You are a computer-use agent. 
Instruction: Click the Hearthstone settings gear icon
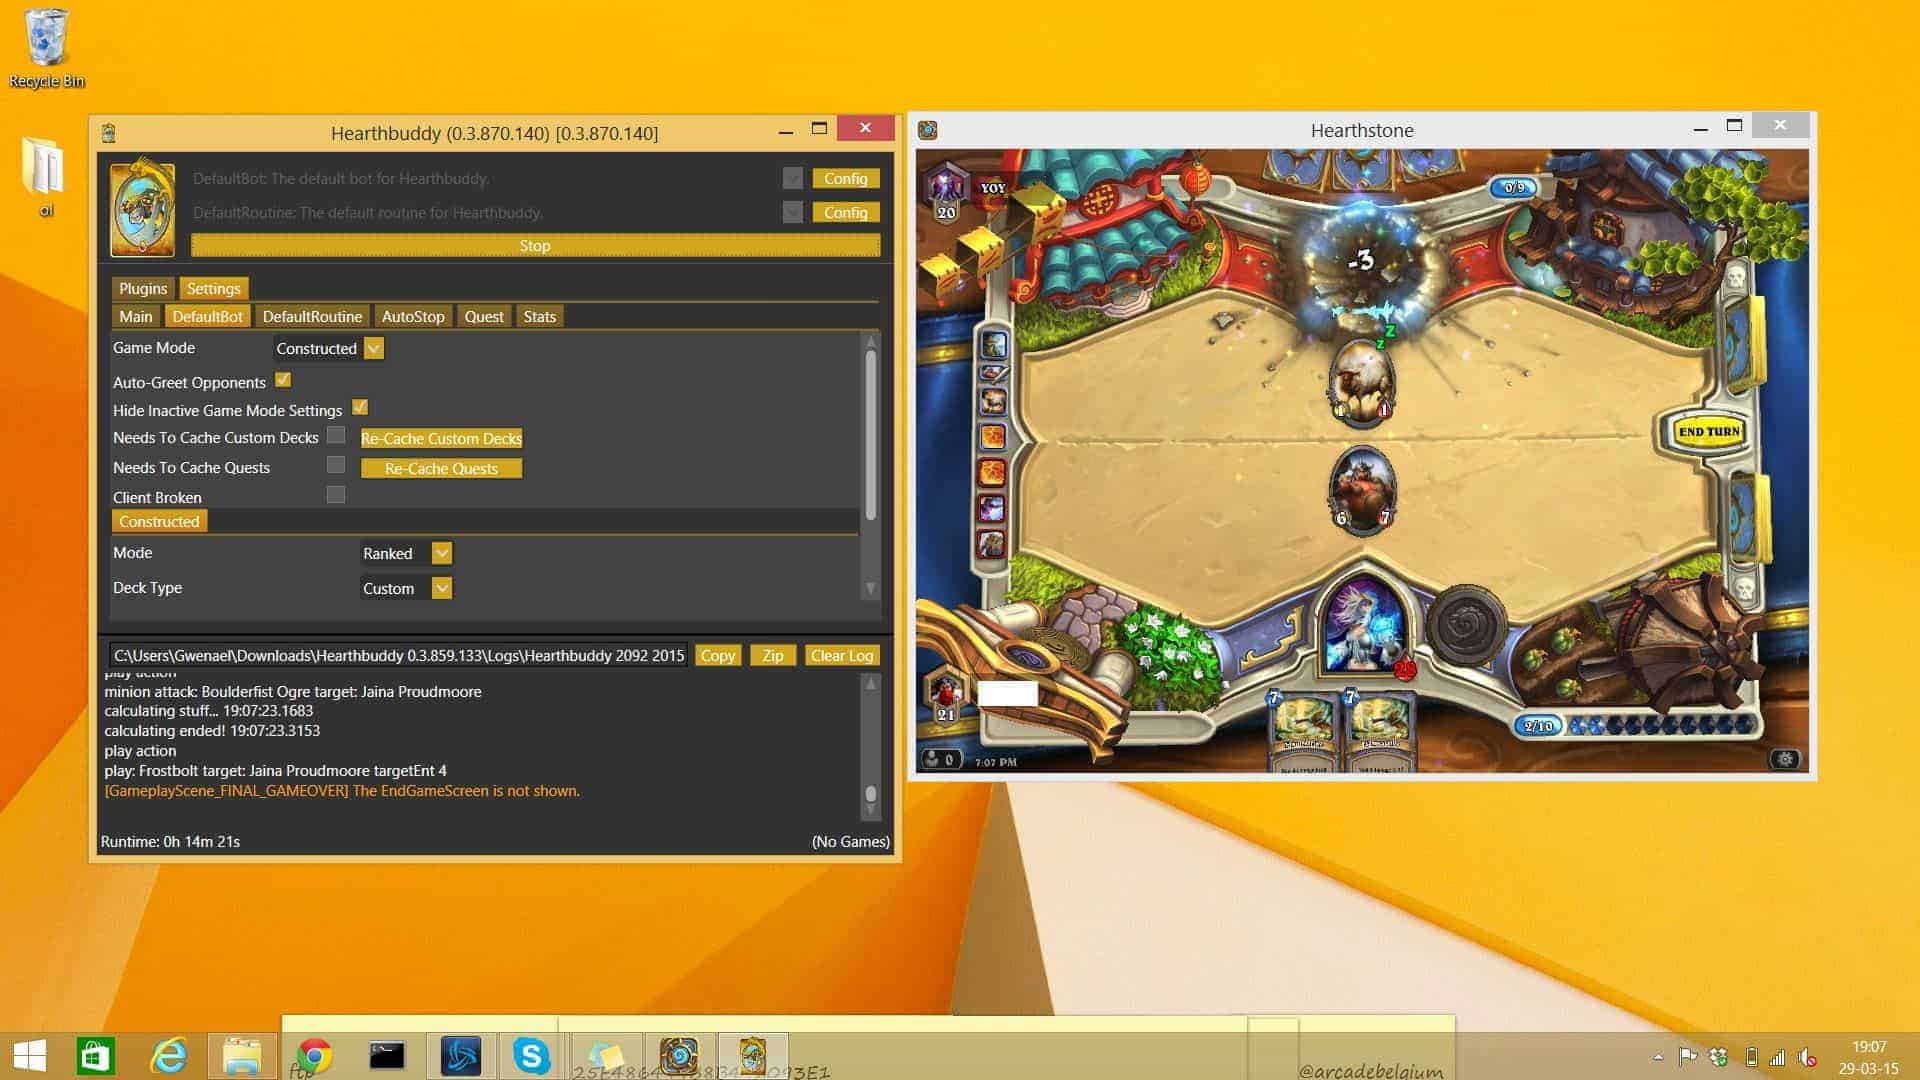(1785, 759)
